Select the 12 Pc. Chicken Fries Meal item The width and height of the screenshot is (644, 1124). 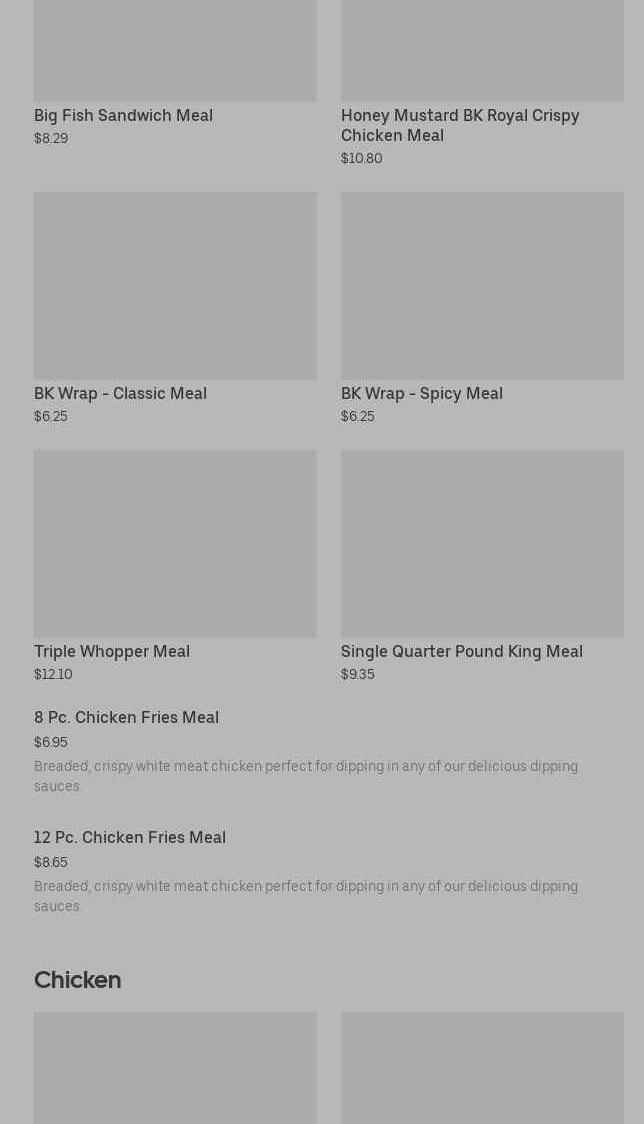click(130, 838)
